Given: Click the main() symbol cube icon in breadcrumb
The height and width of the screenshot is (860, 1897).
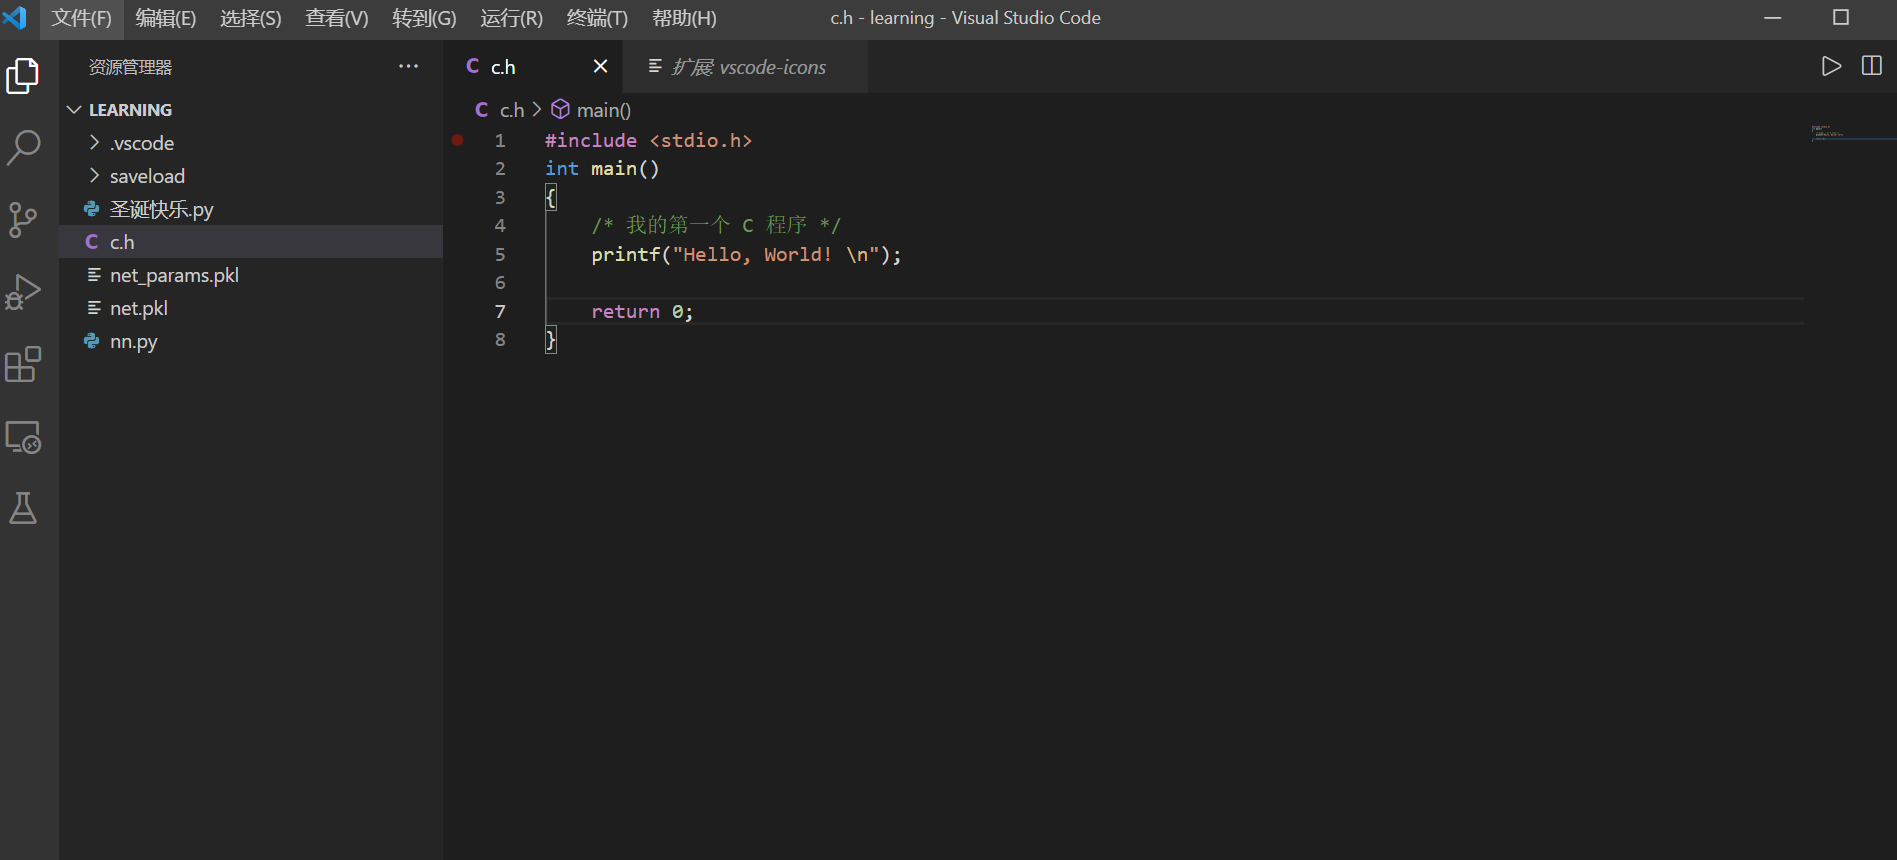Looking at the screenshot, I should tap(561, 109).
